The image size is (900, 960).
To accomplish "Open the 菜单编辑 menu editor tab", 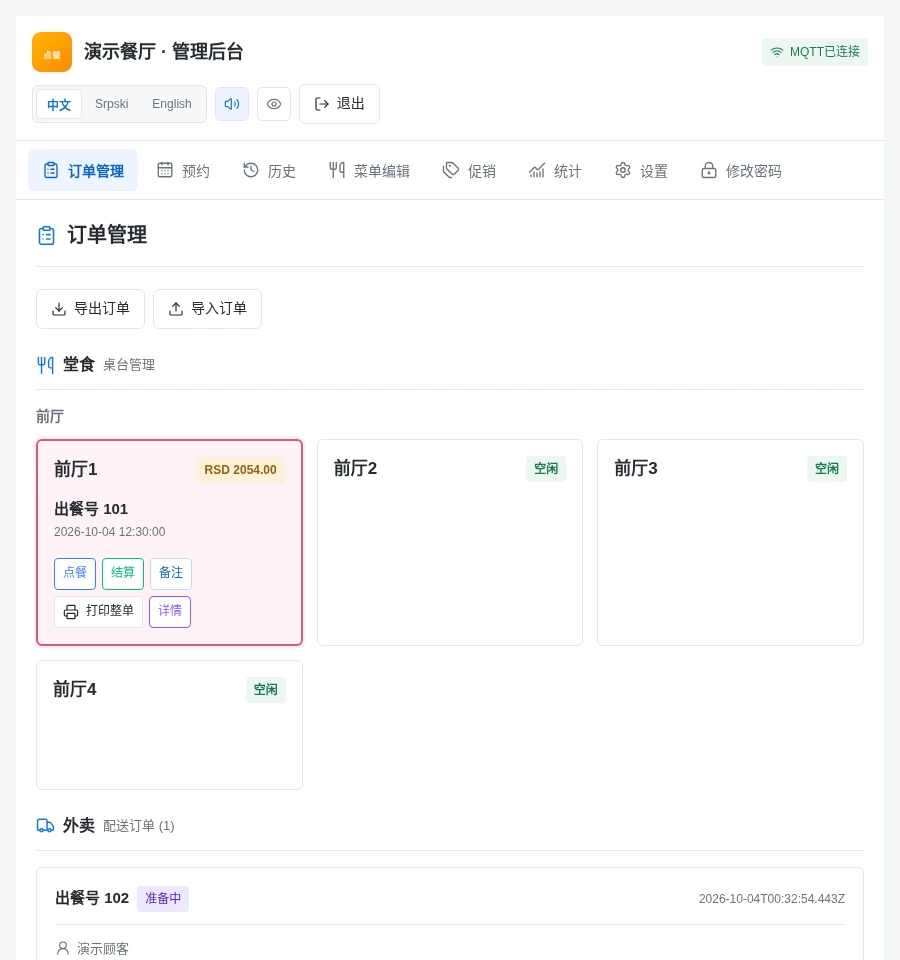I will click(369, 170).
